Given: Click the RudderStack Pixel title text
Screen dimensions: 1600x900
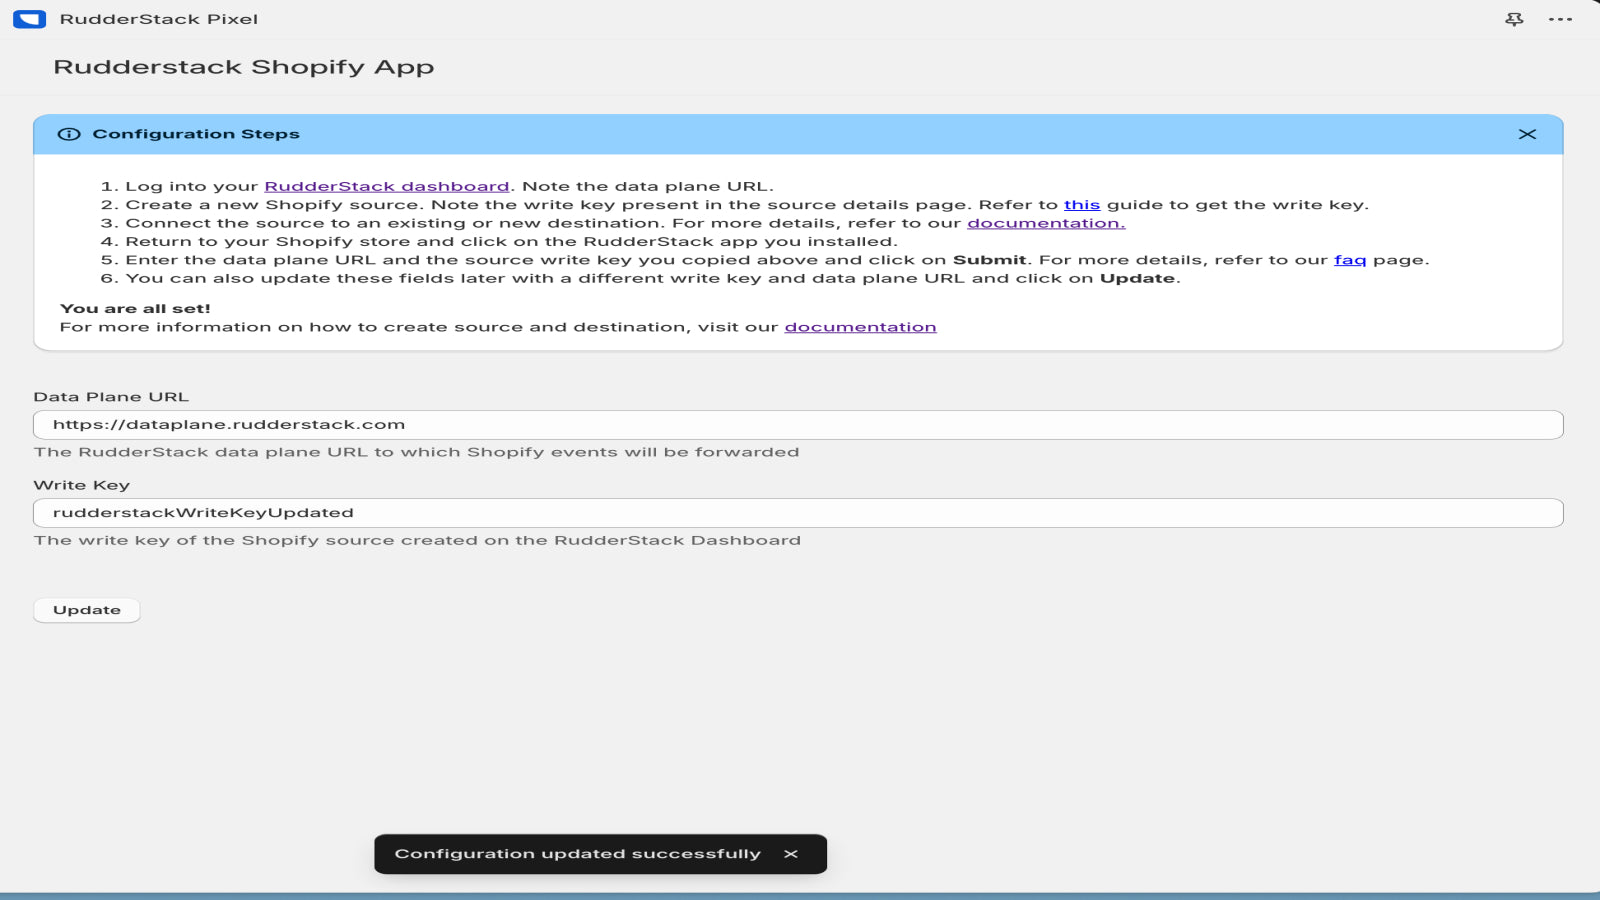Looking at the screenshot, I should coord(159,18).
